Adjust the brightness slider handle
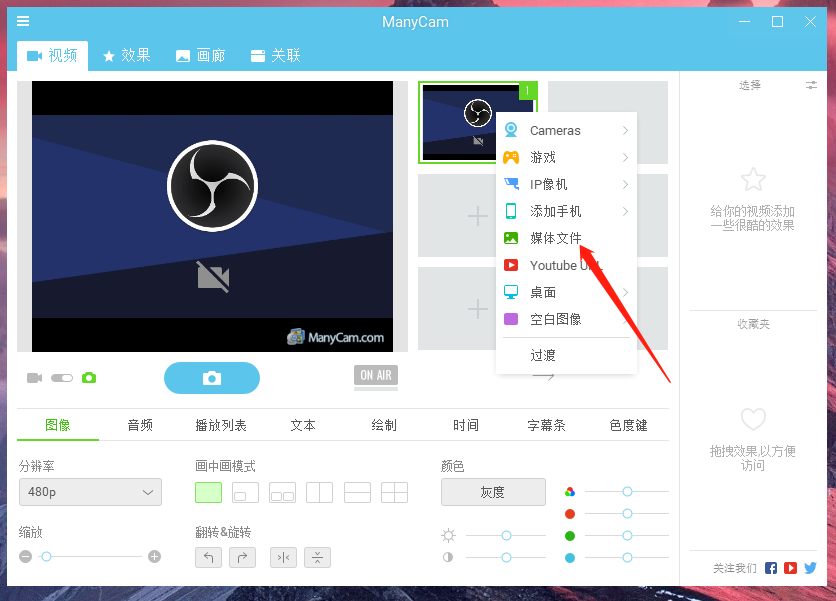Viewport: 836px width, 601px height. 507,535
